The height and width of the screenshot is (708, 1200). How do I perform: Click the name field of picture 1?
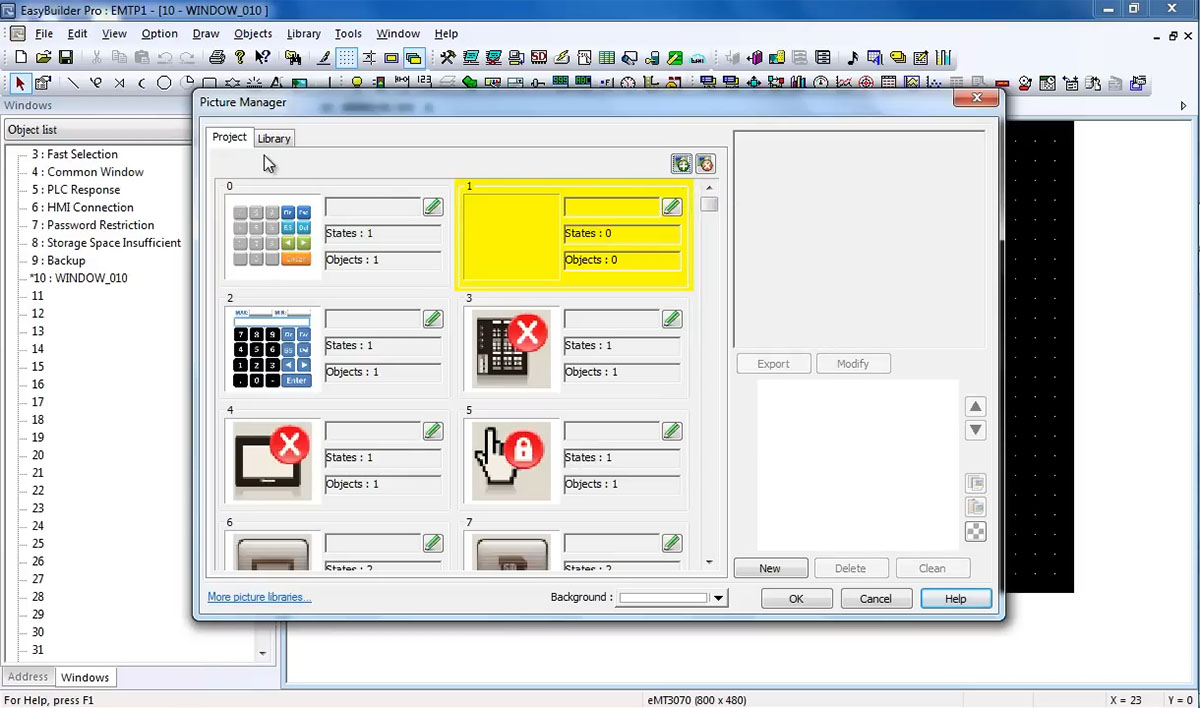pyautogui.click(x=611, y=207)
